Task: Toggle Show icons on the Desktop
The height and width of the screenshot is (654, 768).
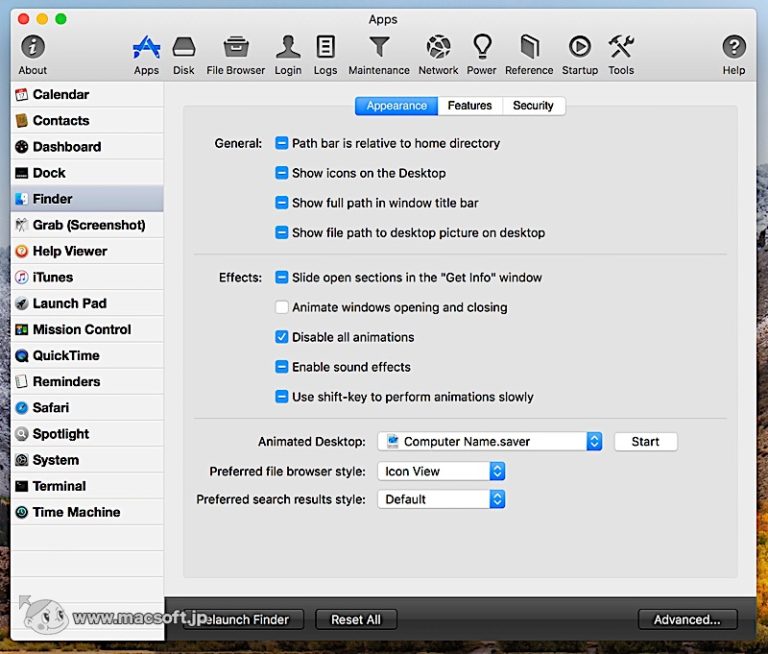Action: pyautogui.click(x=282, y=173)
